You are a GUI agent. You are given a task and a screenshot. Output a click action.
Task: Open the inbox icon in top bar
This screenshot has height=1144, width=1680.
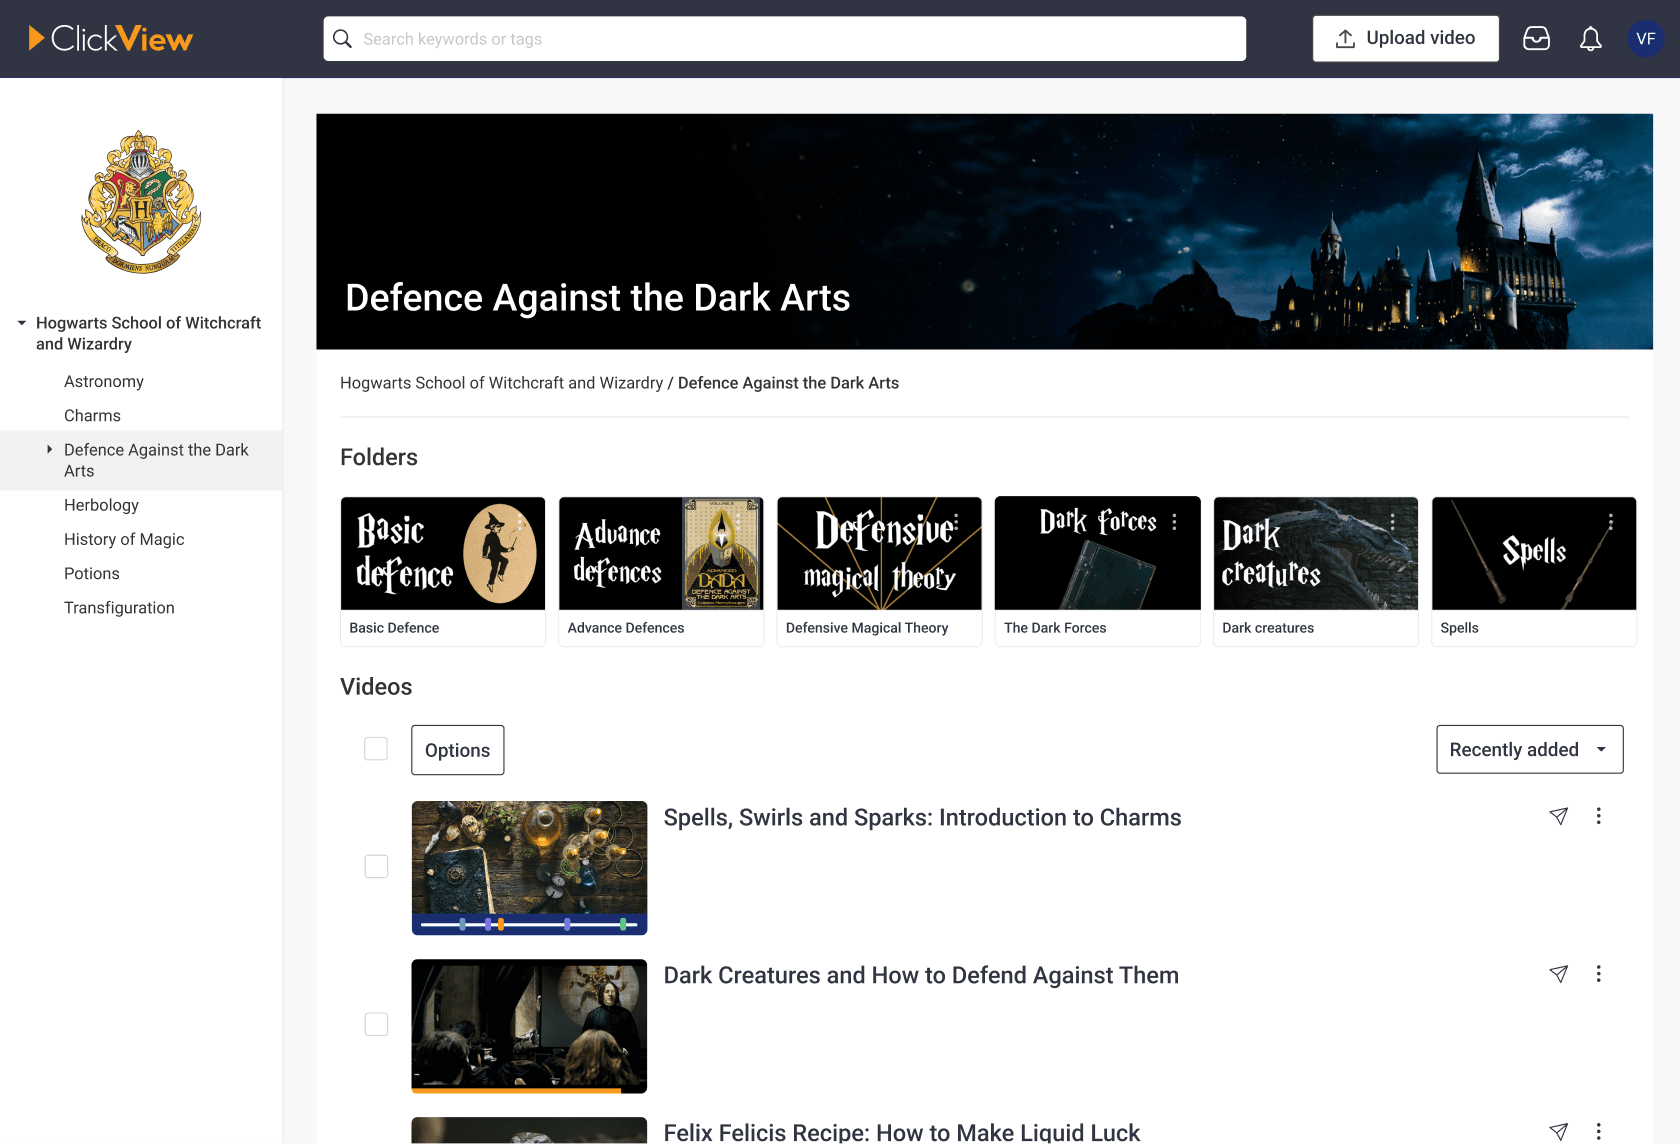click(x=1537, y=38)
